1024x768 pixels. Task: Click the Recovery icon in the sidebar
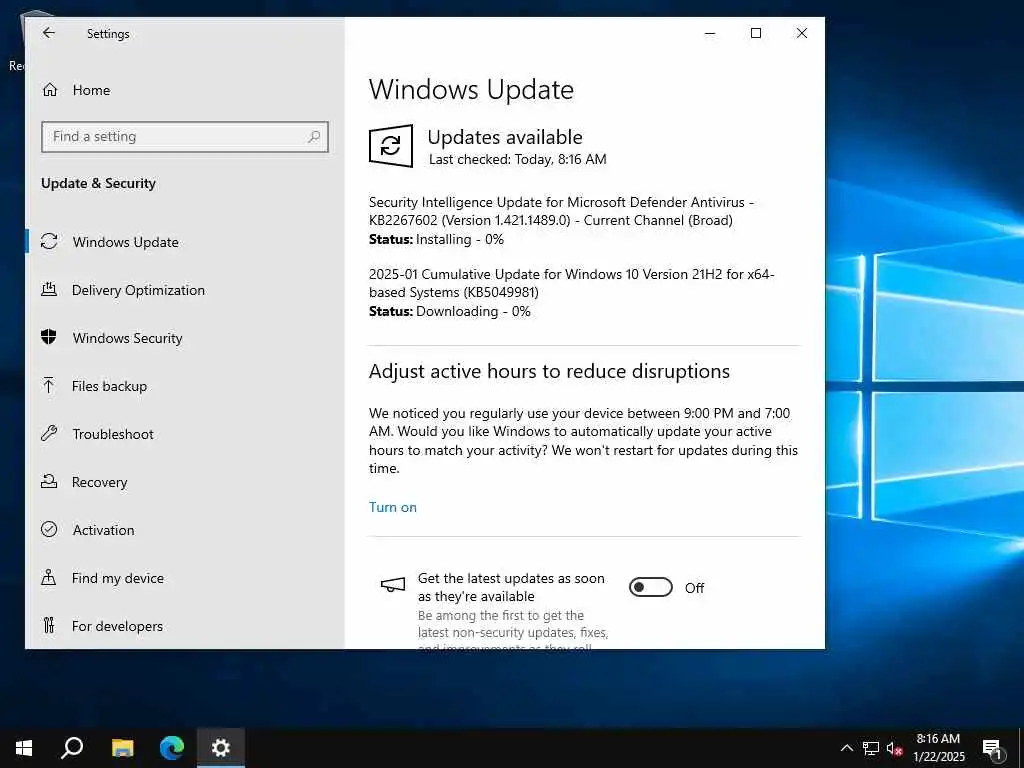point(49,481)
